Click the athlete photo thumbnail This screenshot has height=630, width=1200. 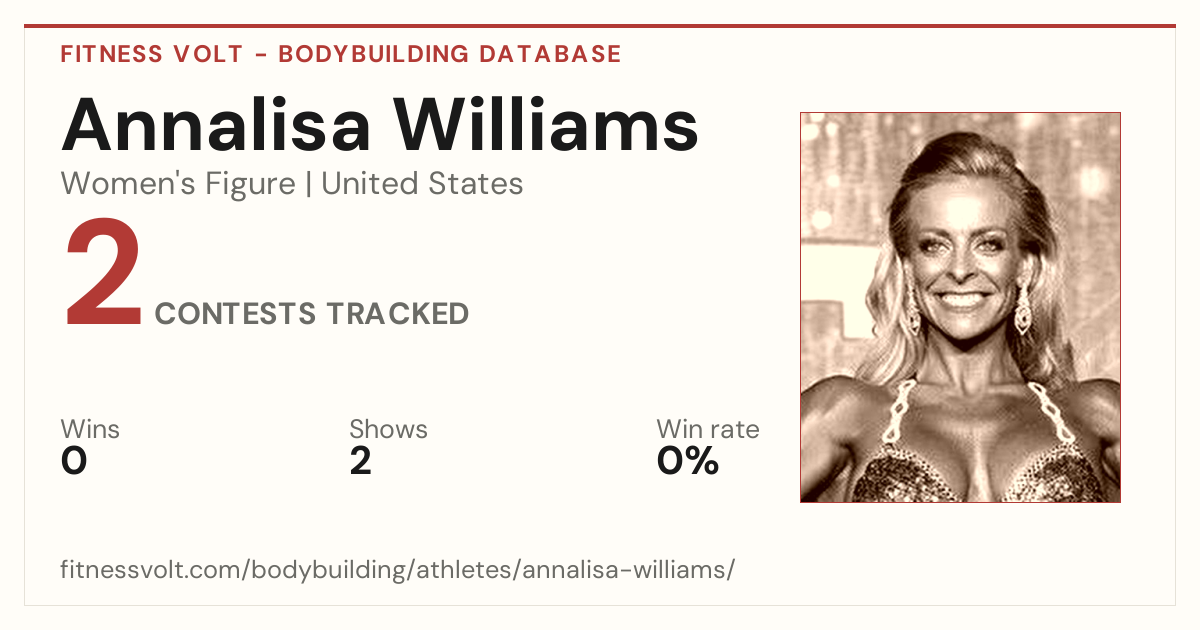pyautogui.click(x=960, y=307)
